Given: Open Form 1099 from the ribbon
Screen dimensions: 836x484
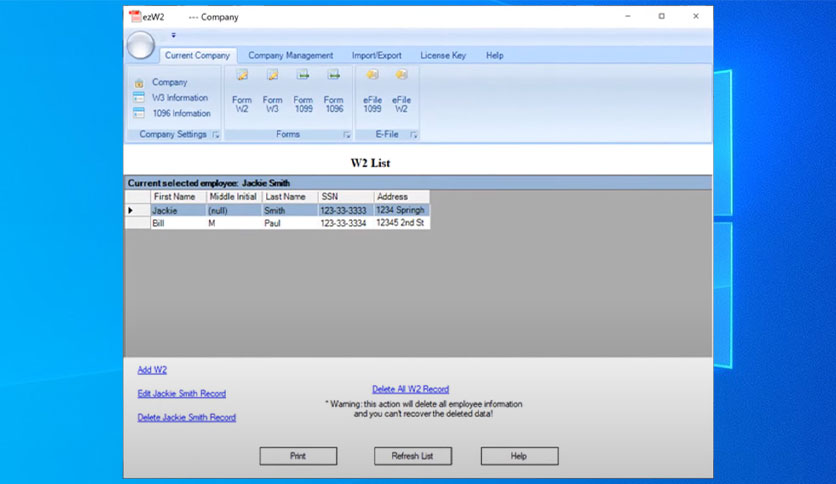Looking at the screenshot, I should 303,91.
